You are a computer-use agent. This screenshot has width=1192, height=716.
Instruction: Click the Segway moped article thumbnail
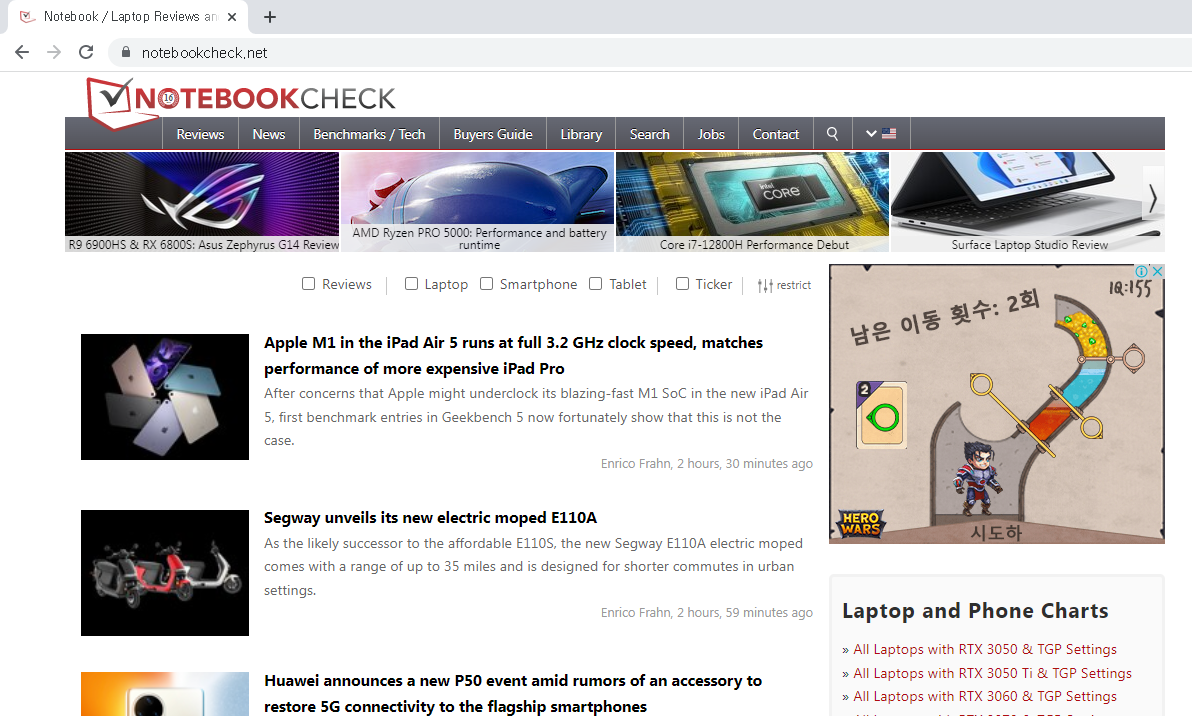165,572
